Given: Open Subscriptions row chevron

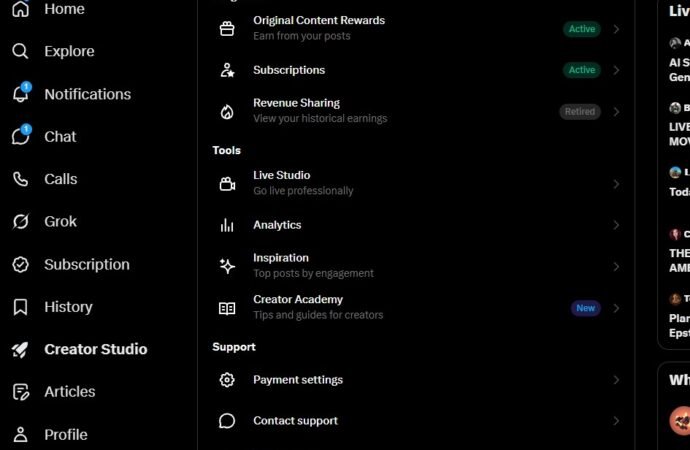Looking at the screenshot, I should point(616,70).
